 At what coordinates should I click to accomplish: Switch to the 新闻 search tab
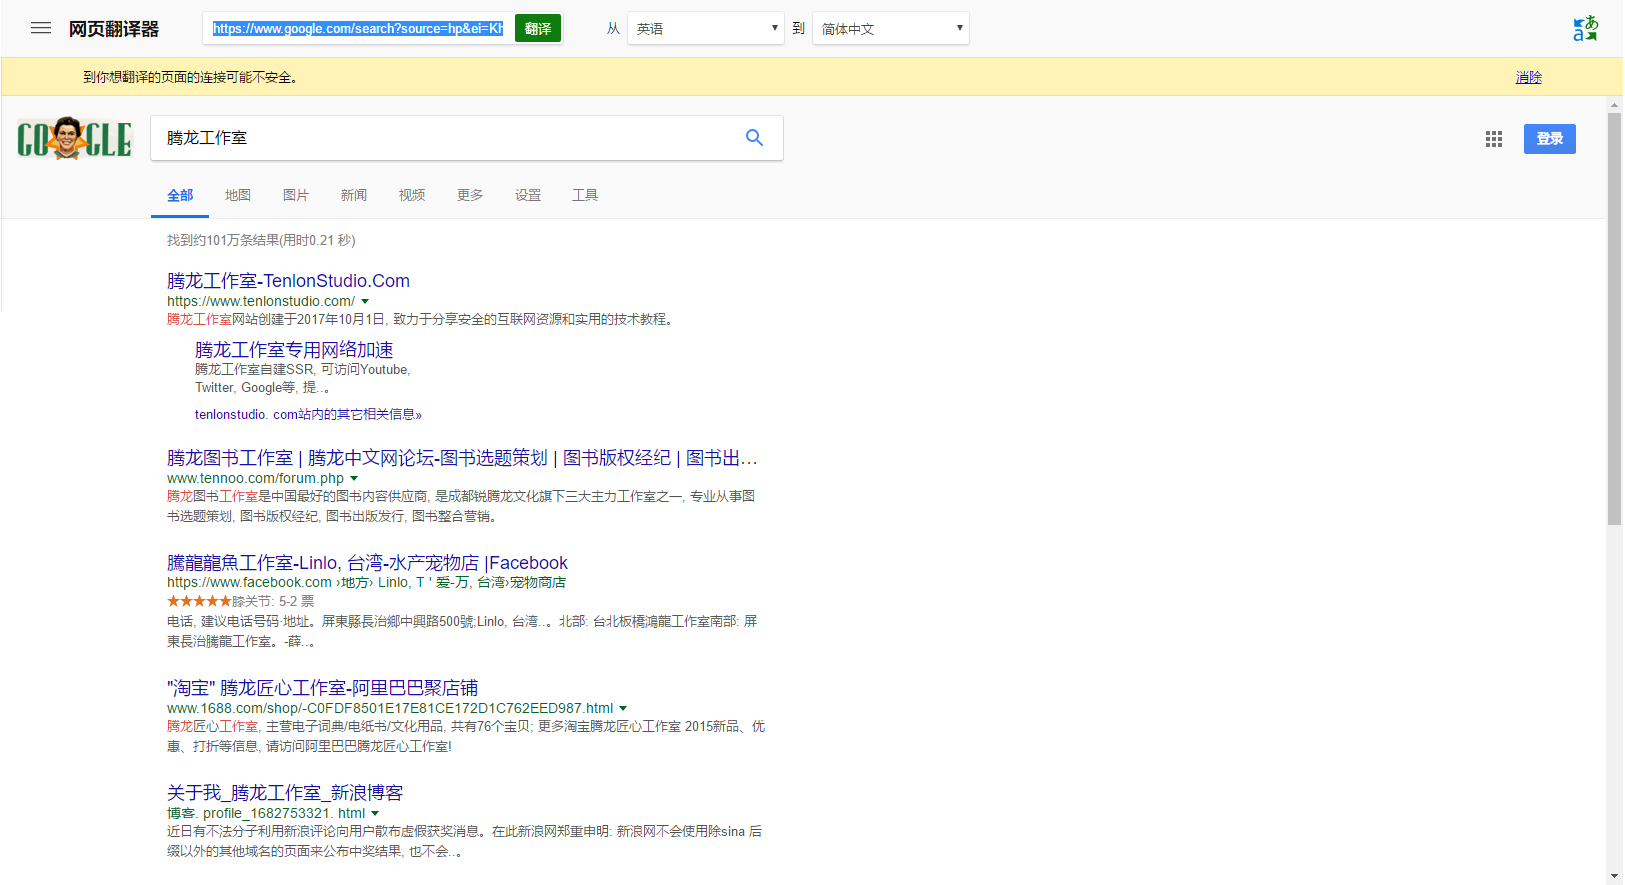[x=353, y=195]
